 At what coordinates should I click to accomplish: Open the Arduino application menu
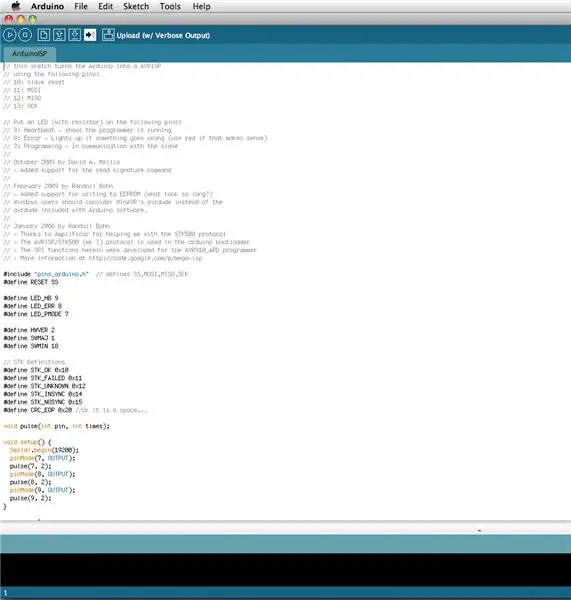click(47, 7)
